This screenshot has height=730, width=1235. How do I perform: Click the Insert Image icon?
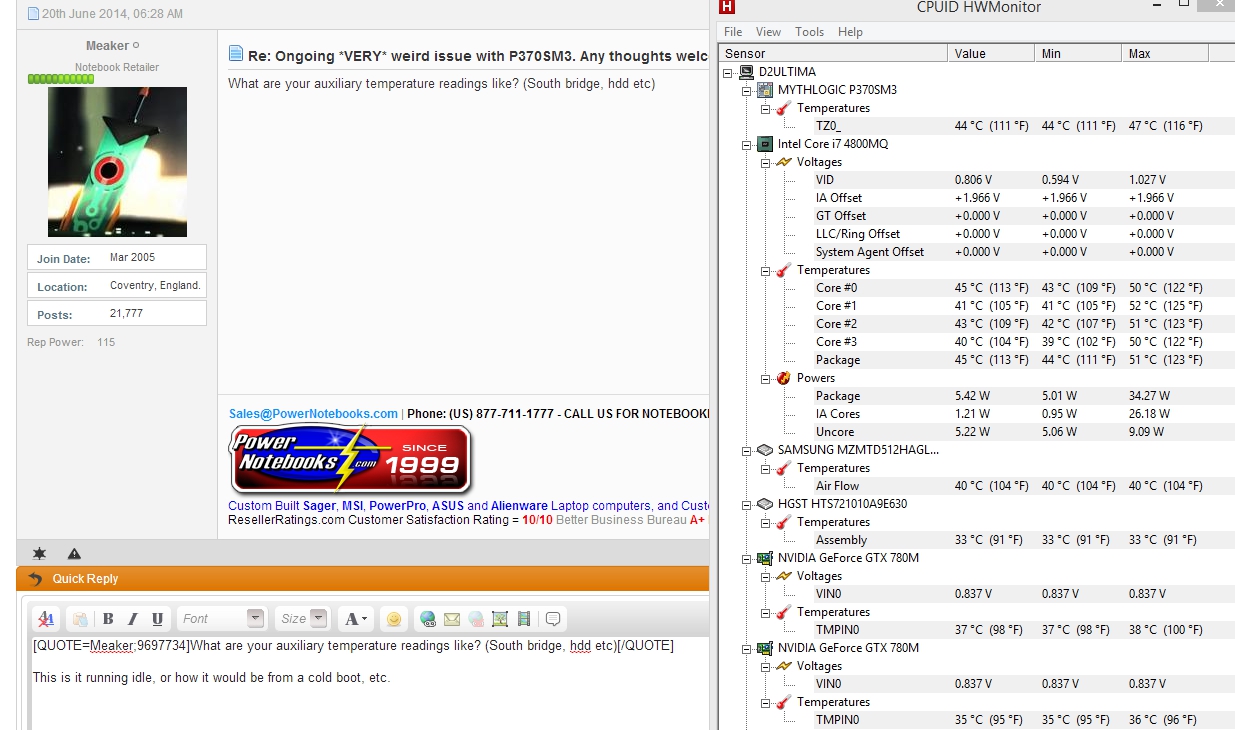pos(500,619)
